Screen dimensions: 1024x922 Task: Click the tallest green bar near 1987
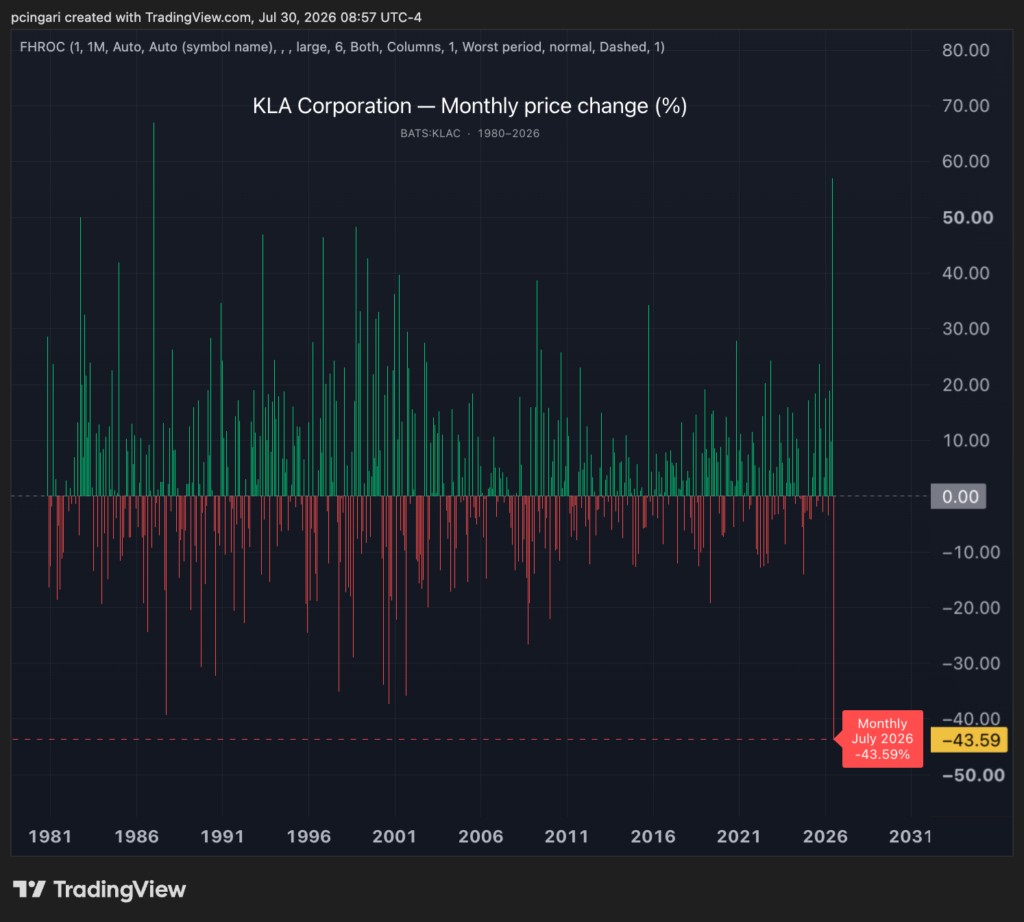tap(154, 309)
